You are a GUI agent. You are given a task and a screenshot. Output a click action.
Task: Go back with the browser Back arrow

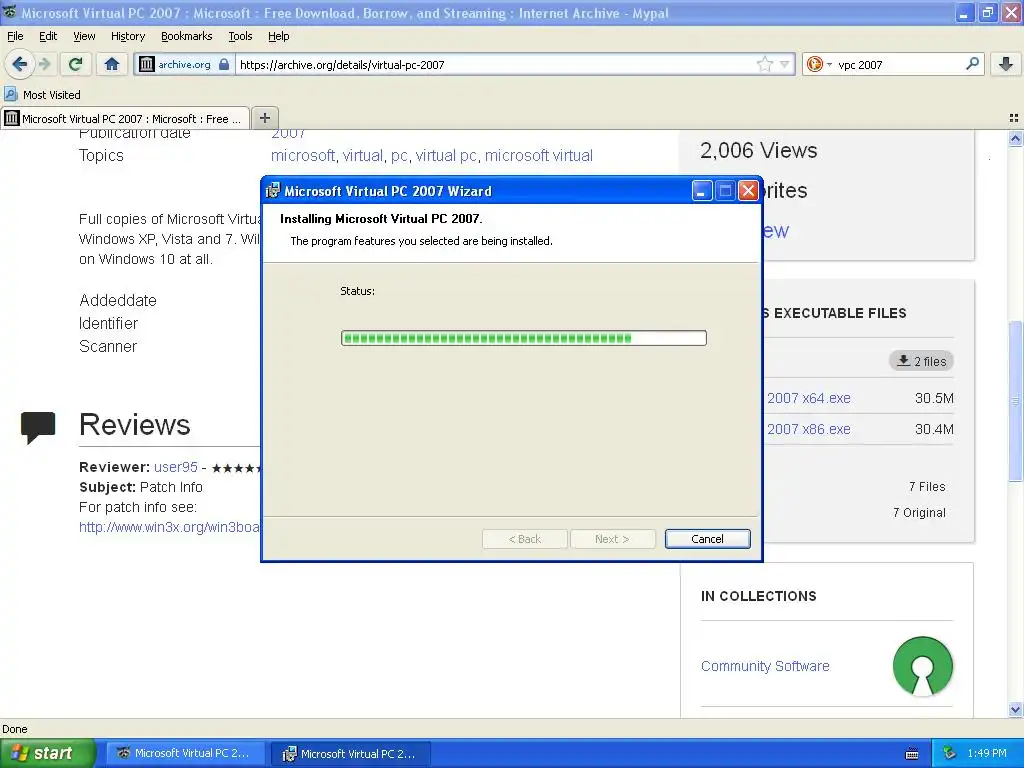[x=19, y=64]
